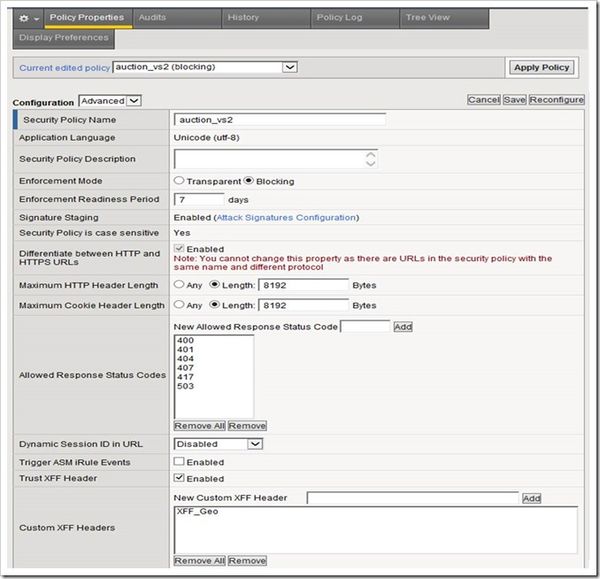The width and height of the screenshot is (600, 579).
Task: Click Add next to response status code
Action: point(403,327)
